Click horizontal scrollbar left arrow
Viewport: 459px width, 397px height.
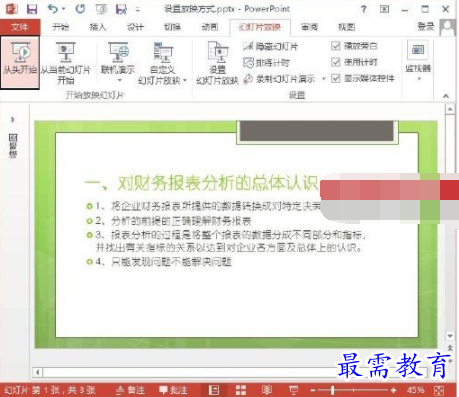coord(38,372)
